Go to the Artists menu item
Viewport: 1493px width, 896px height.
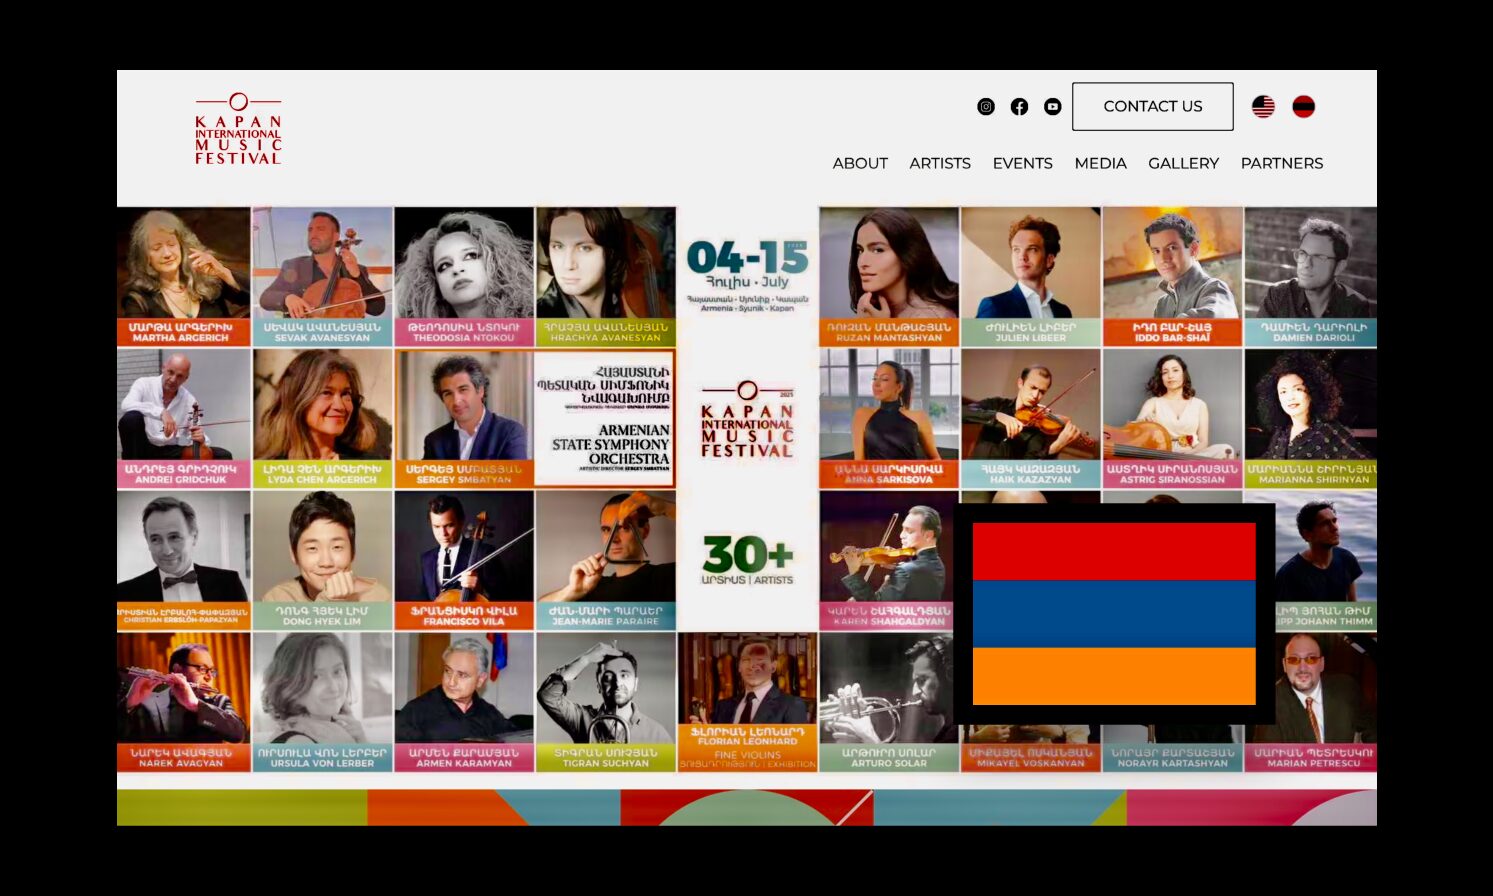tap(939, 163)
